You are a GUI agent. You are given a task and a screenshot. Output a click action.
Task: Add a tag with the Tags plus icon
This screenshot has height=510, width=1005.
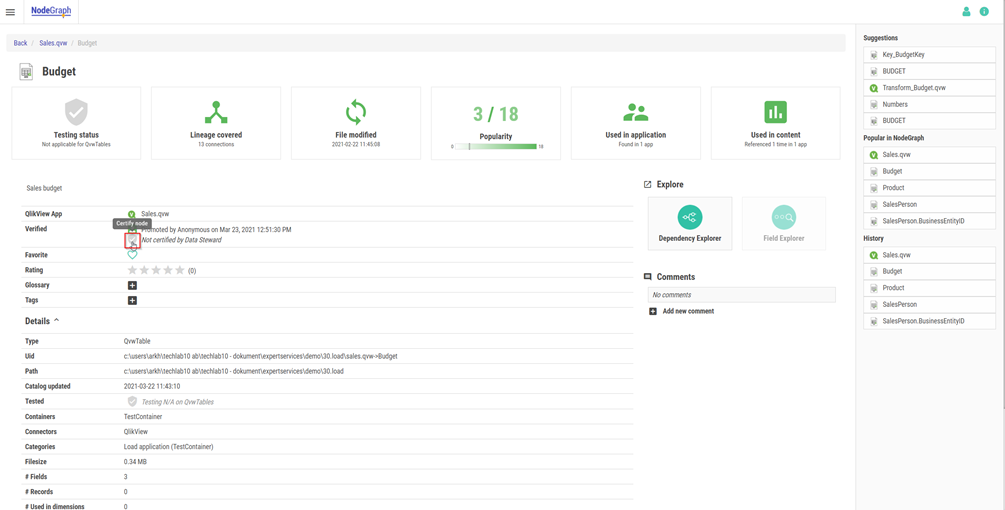click(132, 300)
